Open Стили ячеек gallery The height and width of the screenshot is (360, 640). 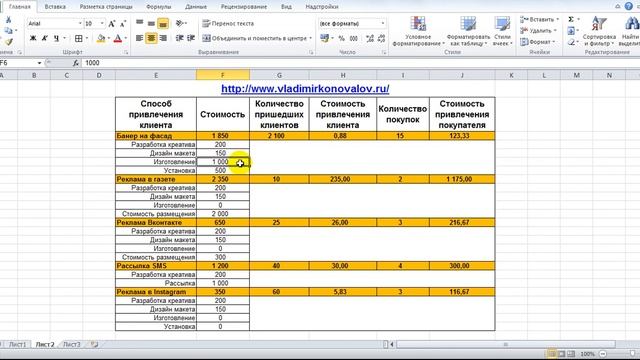point(502,31)
